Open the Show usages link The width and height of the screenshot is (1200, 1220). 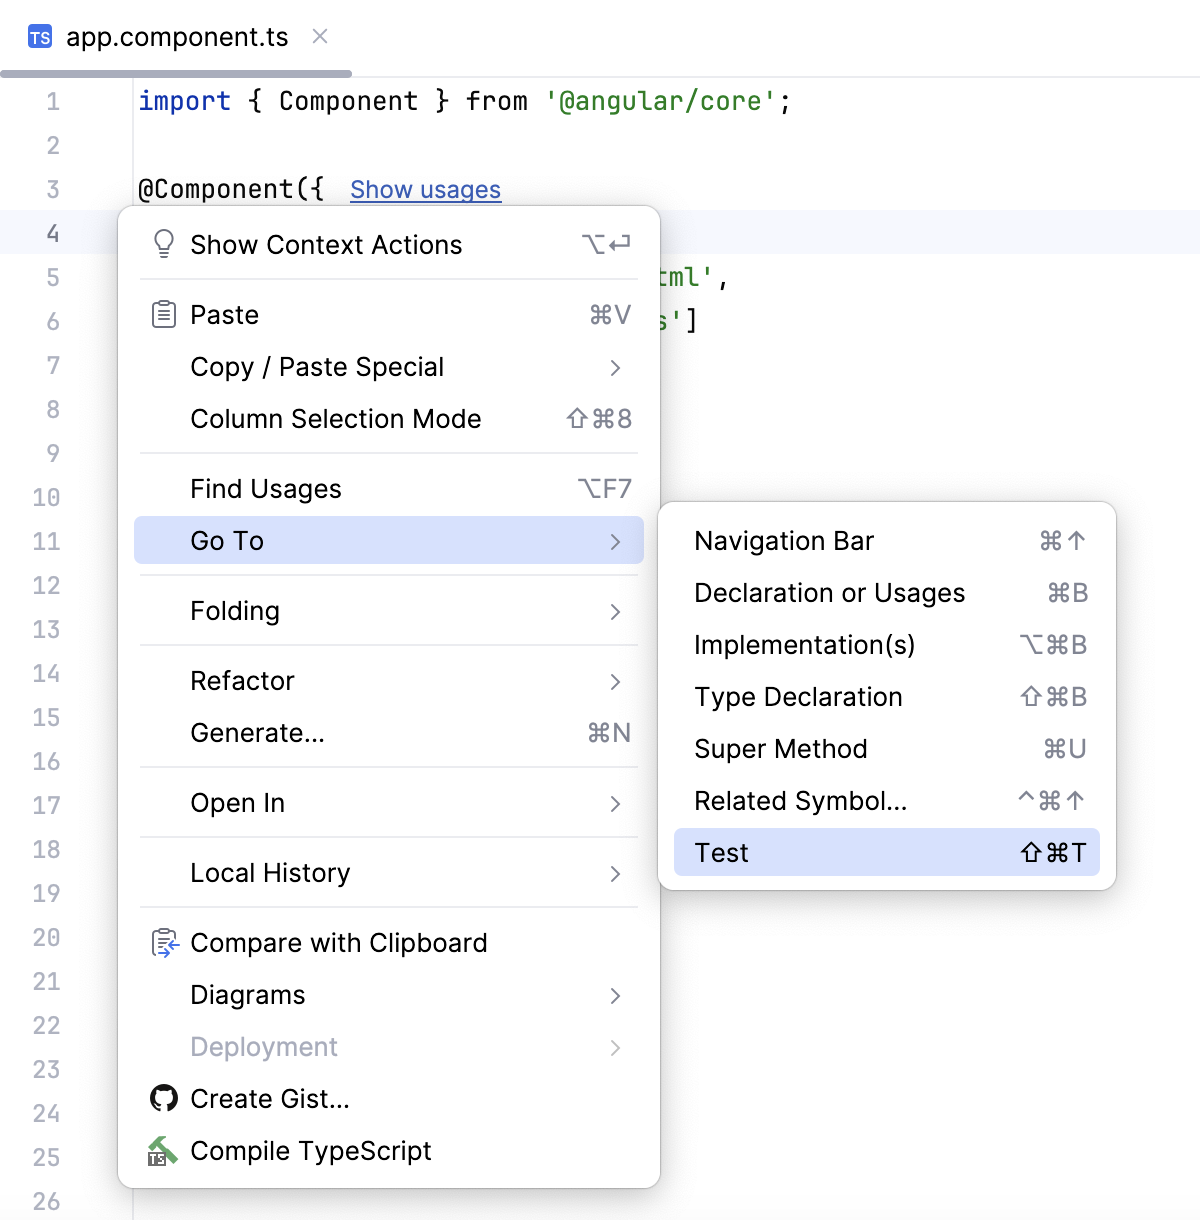(425, 189)
